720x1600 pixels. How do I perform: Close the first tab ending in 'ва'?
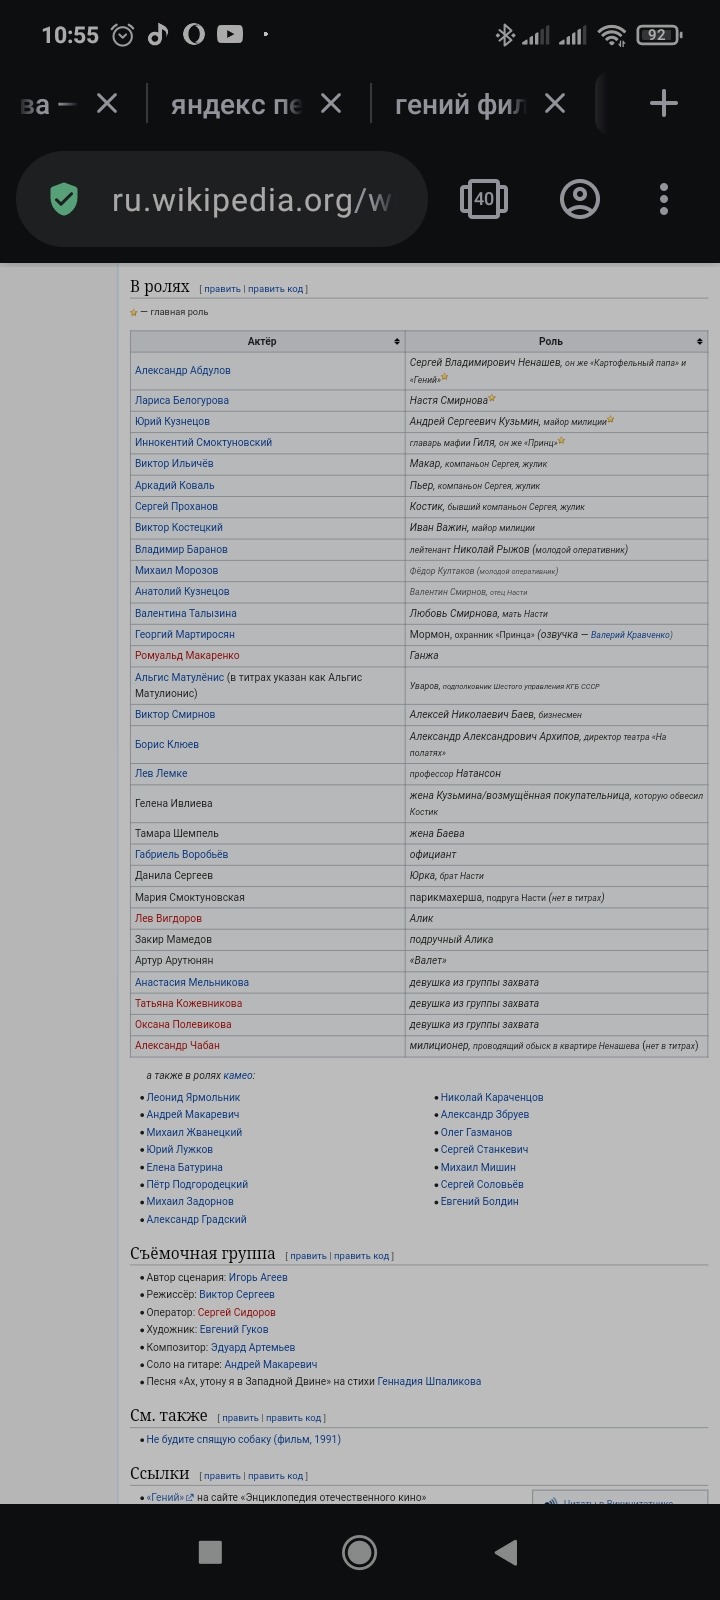107,103
